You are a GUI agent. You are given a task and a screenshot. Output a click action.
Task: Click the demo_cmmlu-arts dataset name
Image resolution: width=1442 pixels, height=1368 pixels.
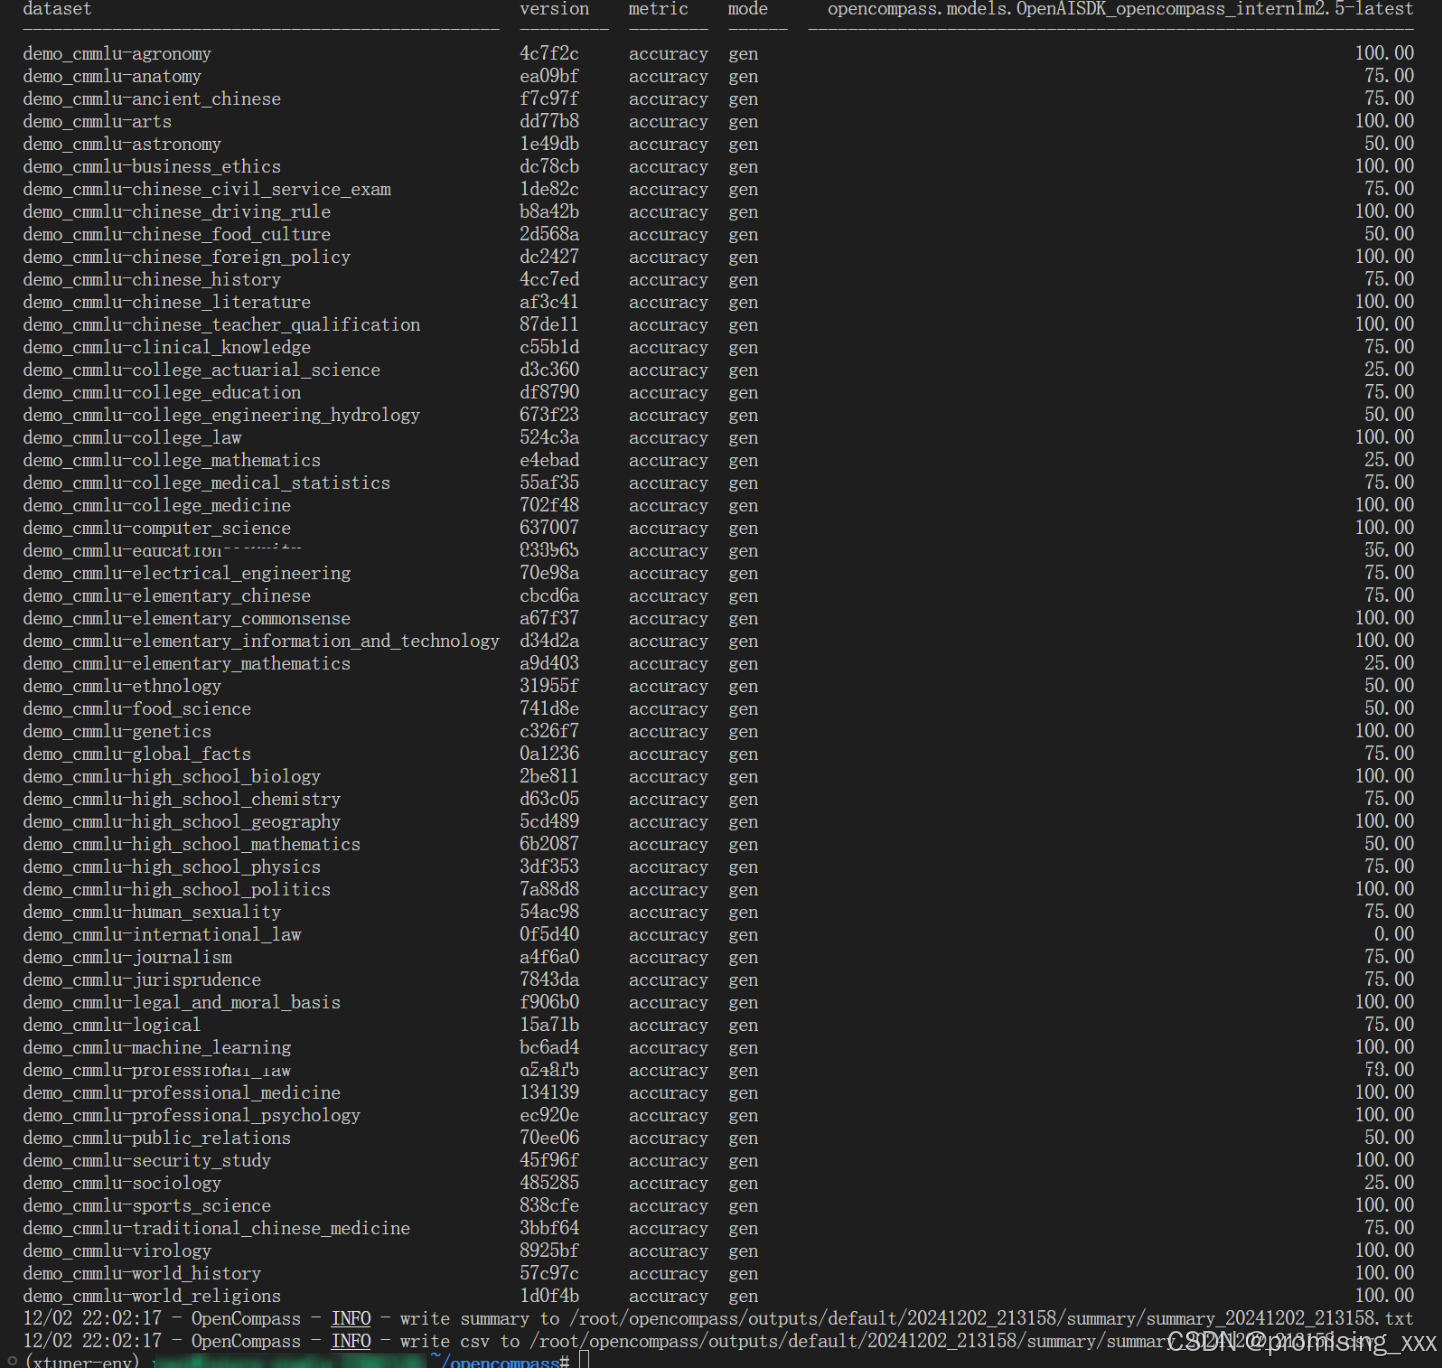tap(97, 121)
